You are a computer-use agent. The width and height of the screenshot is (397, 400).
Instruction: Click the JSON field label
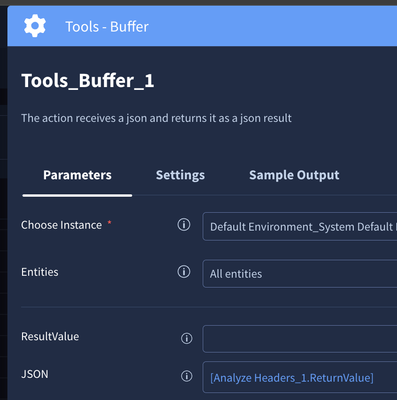point(35,374)
